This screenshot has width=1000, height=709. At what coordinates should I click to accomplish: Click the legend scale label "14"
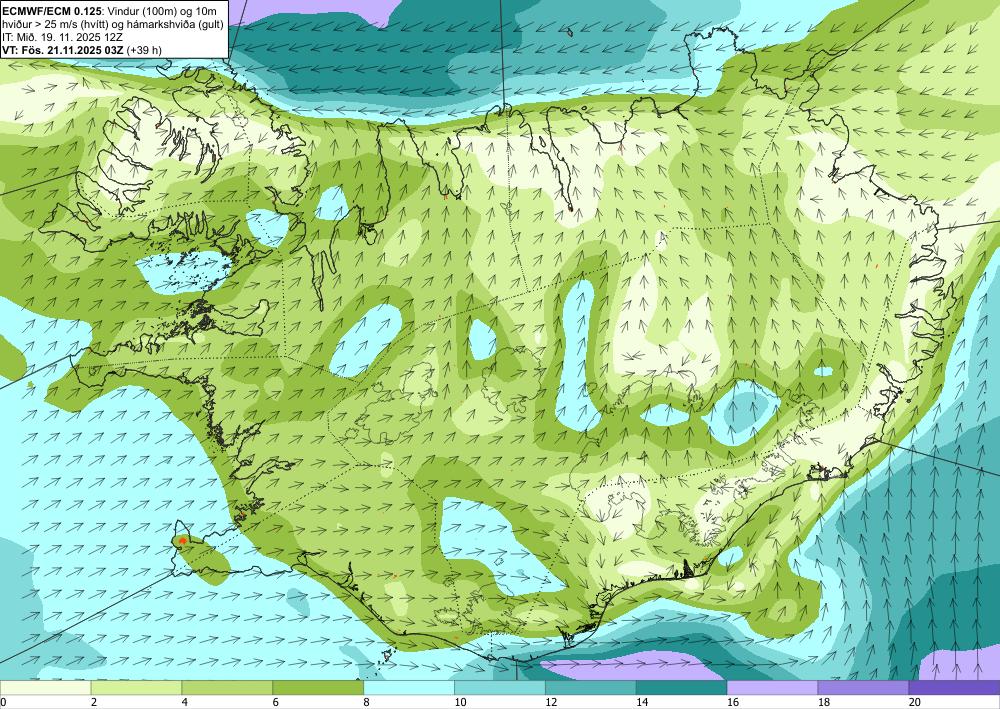(642, 702)
